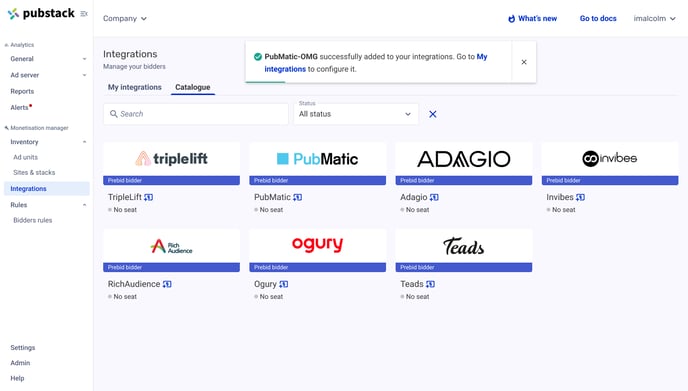The width and height of the screenshot is (688, 391).
Task: Collapse sidebar using icon beside pubstack logo
Action: click(84, 14)
